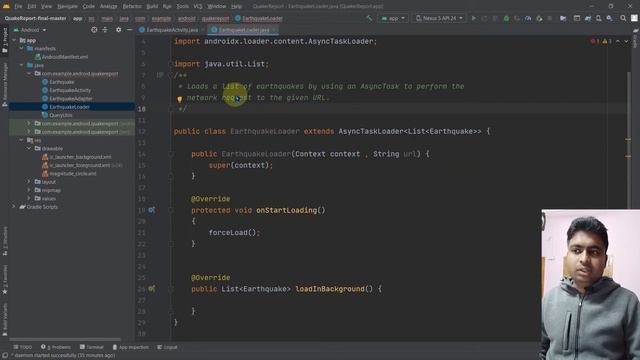Open the Refactor menu
Screen dimensions: 640x360
click(x=132, y=6)
